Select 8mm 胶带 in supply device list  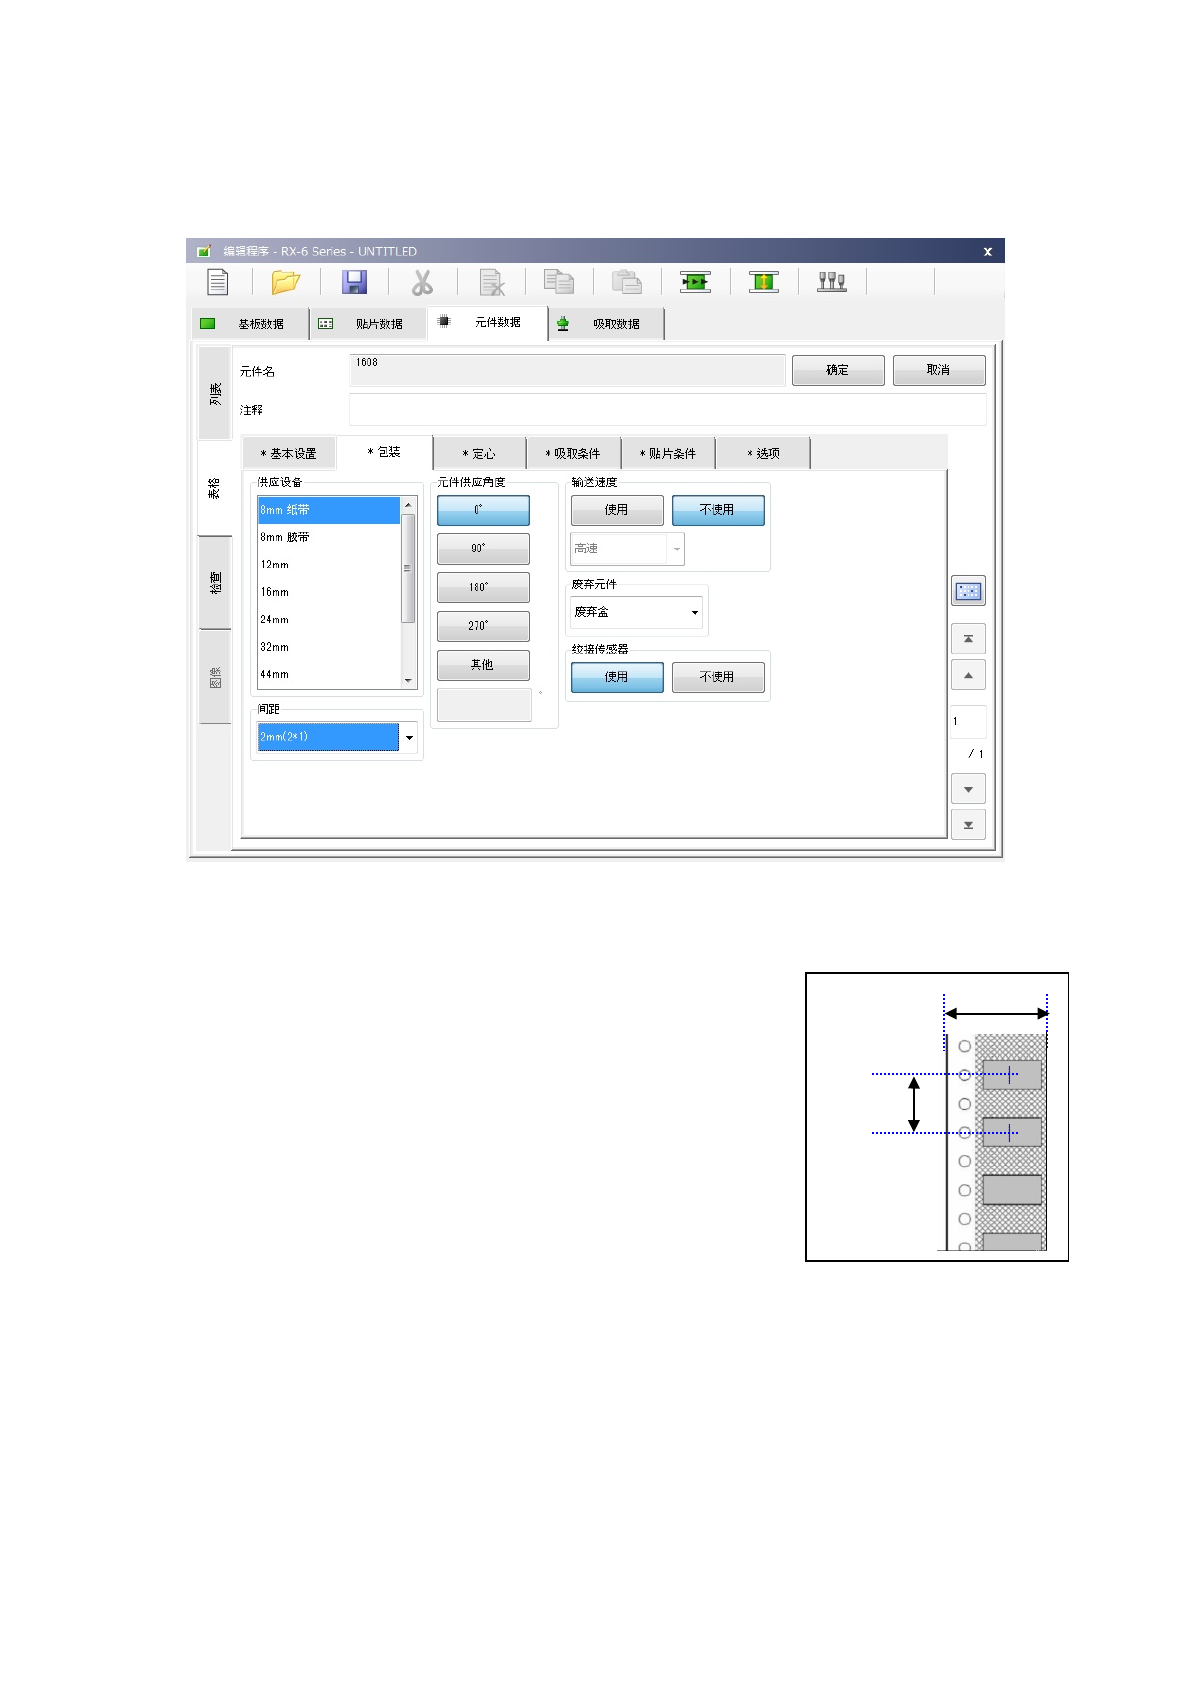pyautogui.click(x=329, y=537)
